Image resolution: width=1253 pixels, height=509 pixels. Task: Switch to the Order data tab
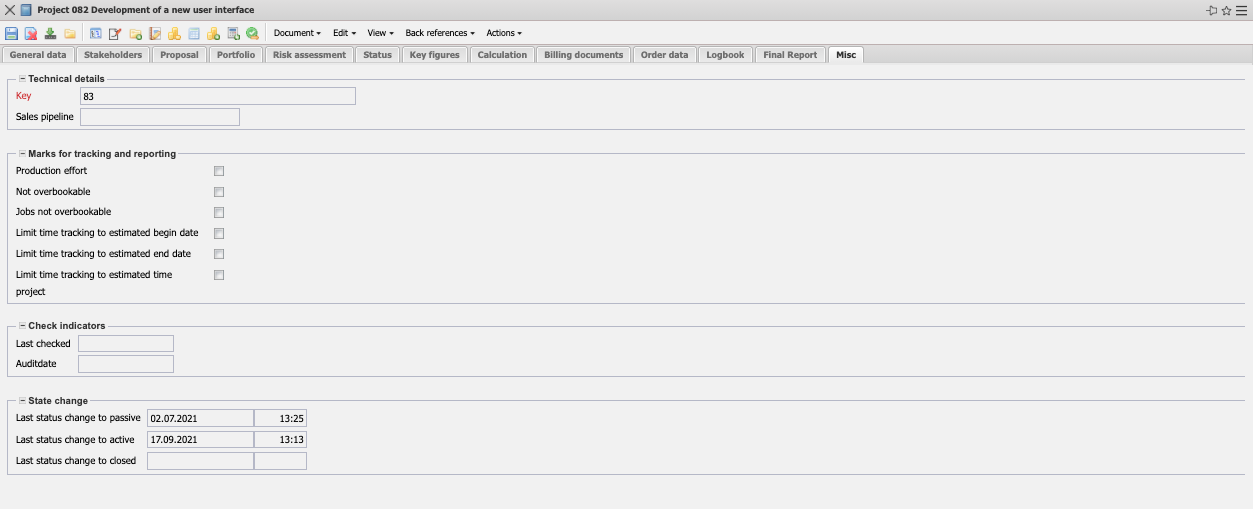click(x=664, y=55)
